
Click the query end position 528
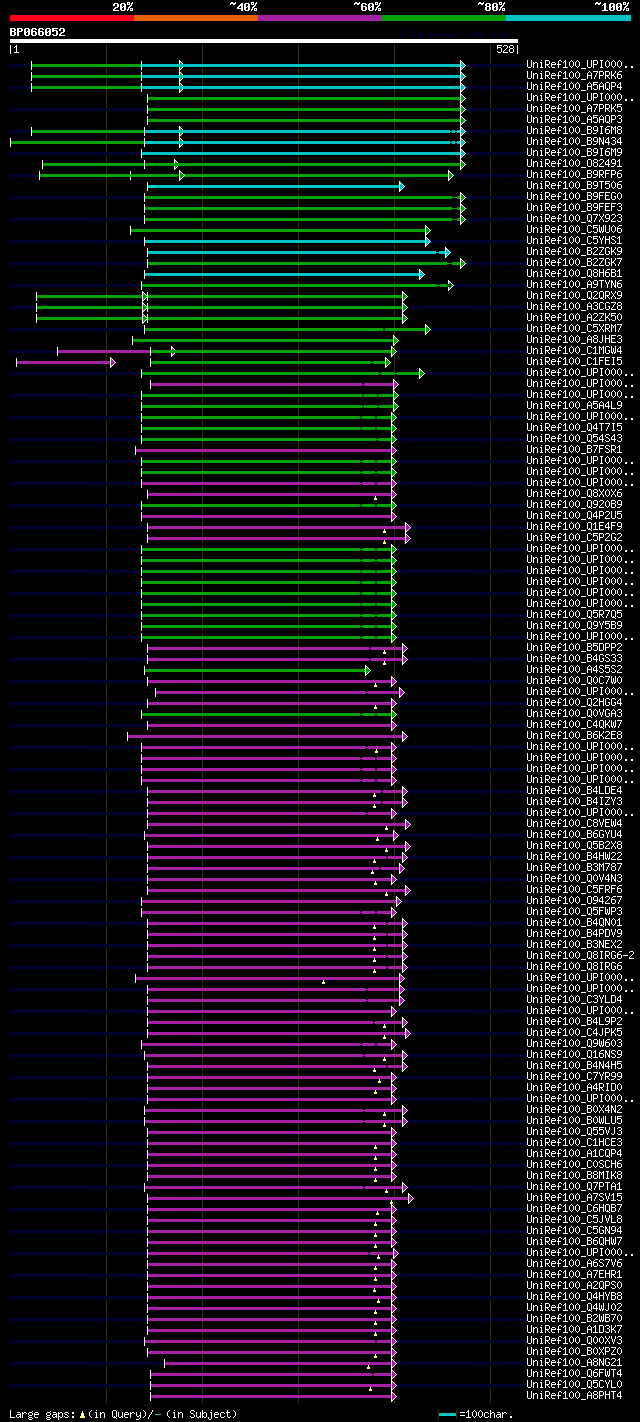pyautogui.click(x=505, y=49)
